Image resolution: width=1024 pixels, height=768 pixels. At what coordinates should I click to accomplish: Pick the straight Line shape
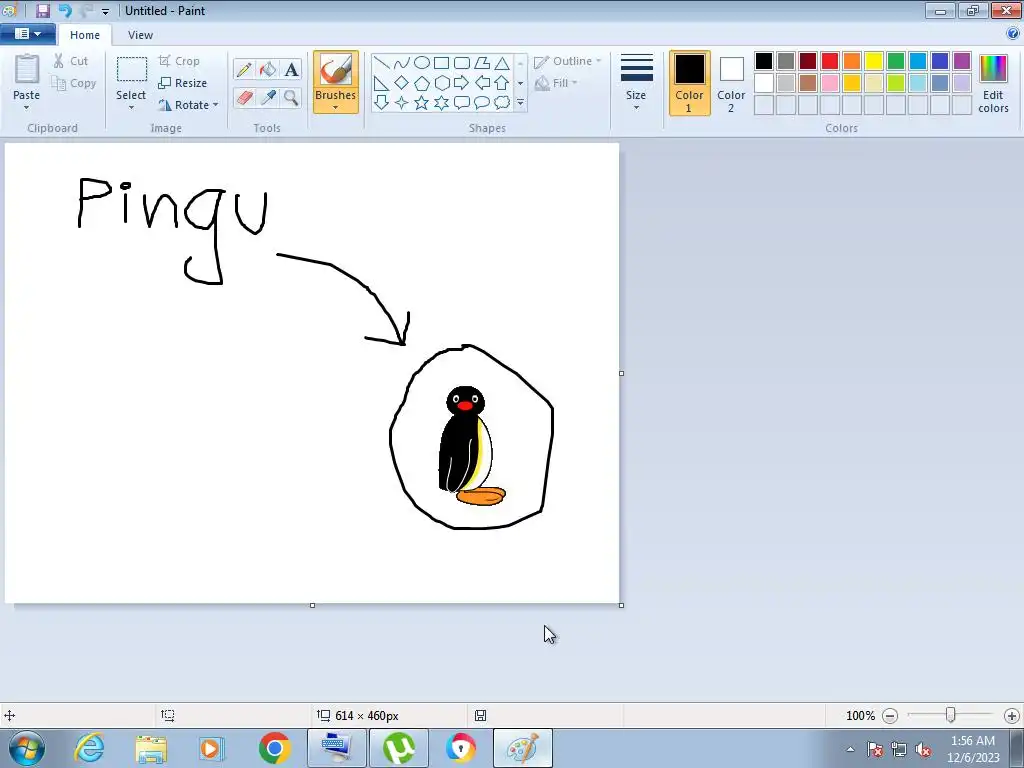[382, 63]
